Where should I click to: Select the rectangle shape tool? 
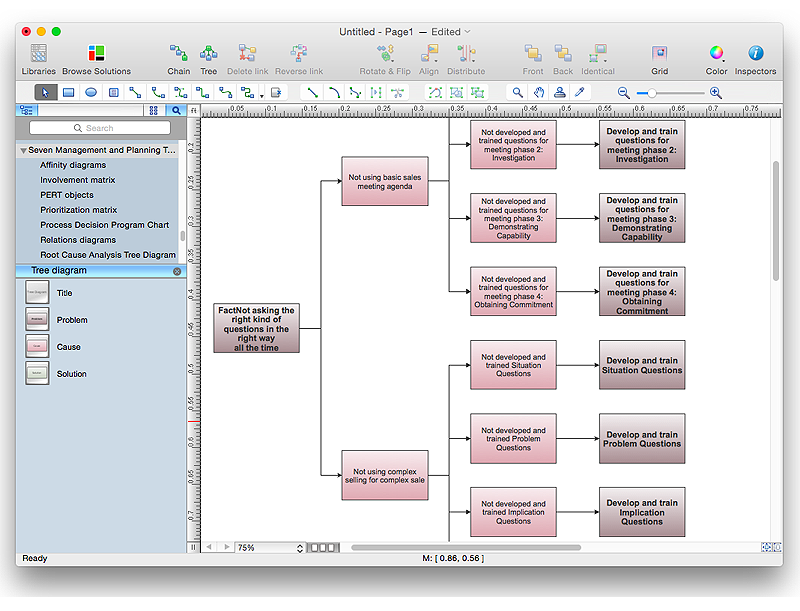[x=69, y=92]
